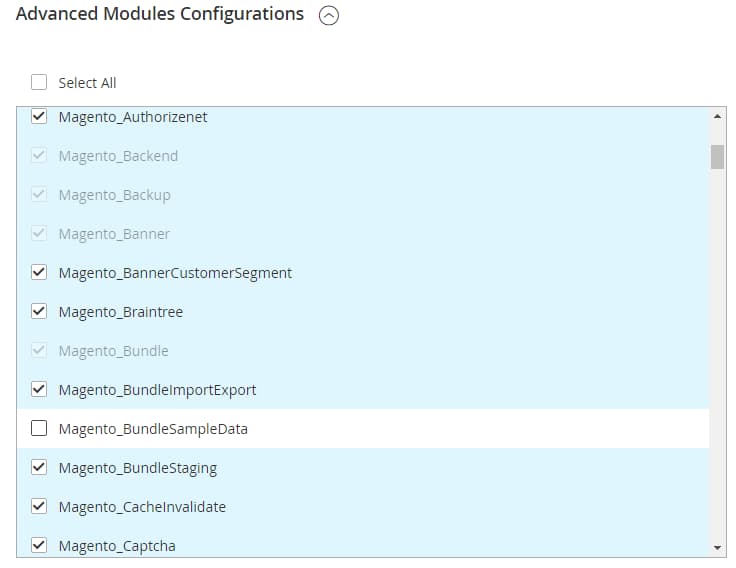This screenshot has width=736, height=568.
Task: Uncheck the Magento_Captcha checkbox
Action: [x=39, y=545]
